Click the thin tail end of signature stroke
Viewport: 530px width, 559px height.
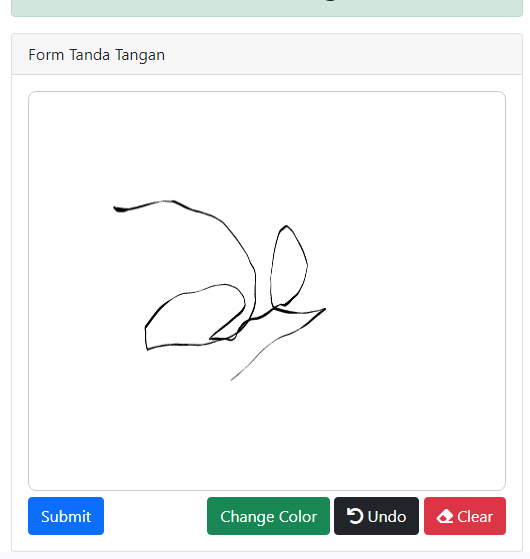point(235,376)
